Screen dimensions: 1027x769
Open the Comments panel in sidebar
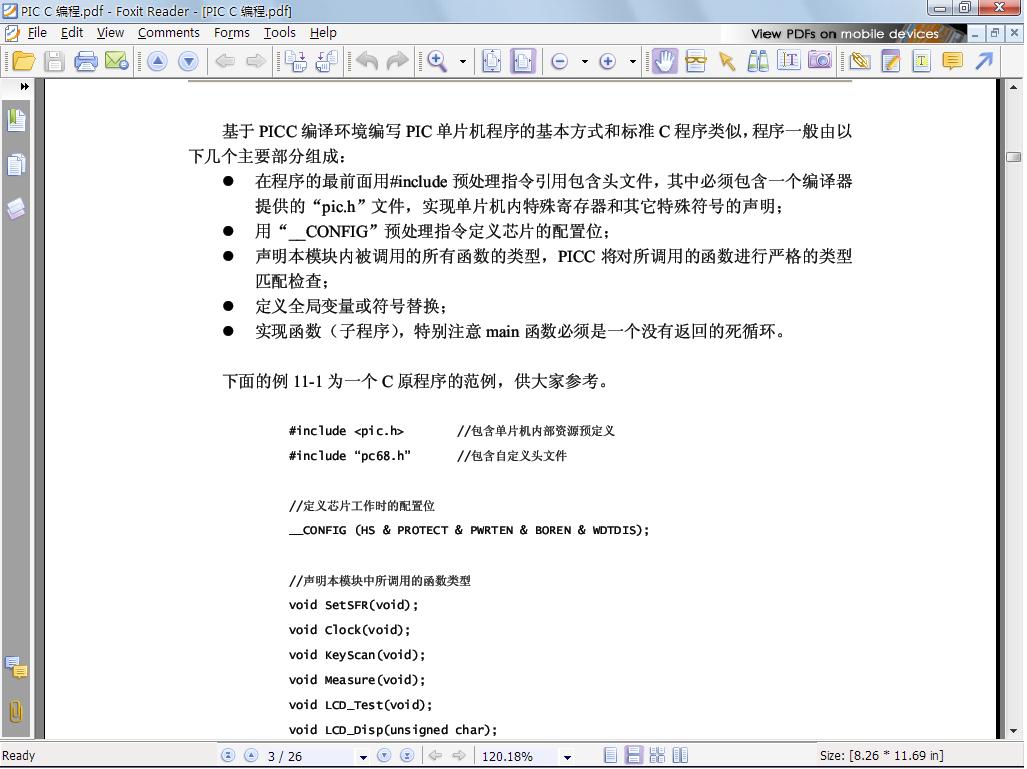point(16,668)
